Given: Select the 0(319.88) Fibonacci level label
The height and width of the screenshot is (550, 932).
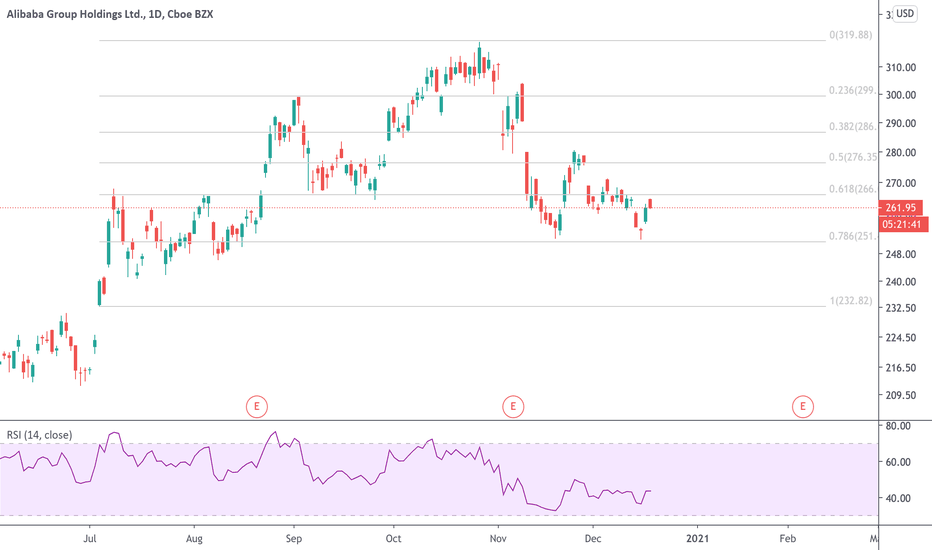Looking at the screenshot, I should tap(851, 35).
